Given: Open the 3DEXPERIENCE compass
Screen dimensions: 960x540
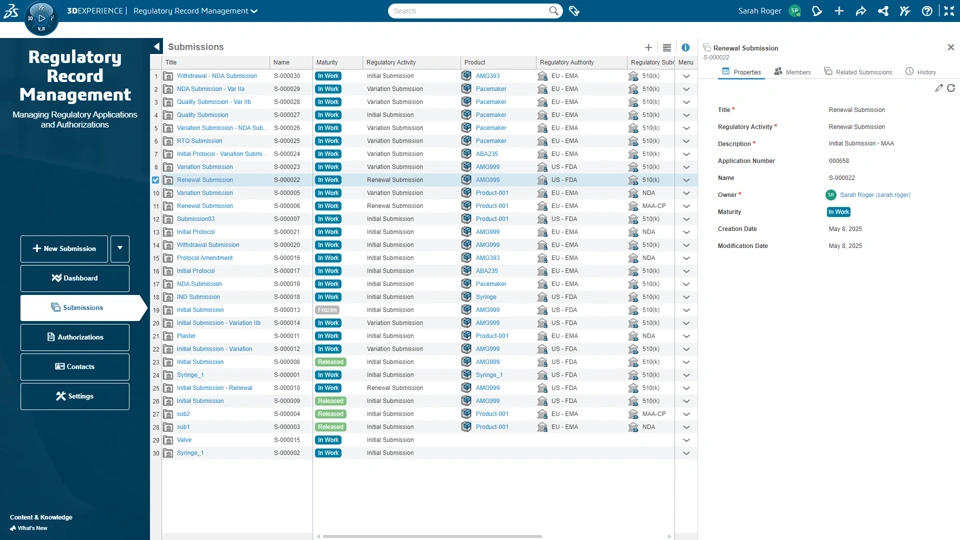Looking at the screenshot, I should [41, 18].
